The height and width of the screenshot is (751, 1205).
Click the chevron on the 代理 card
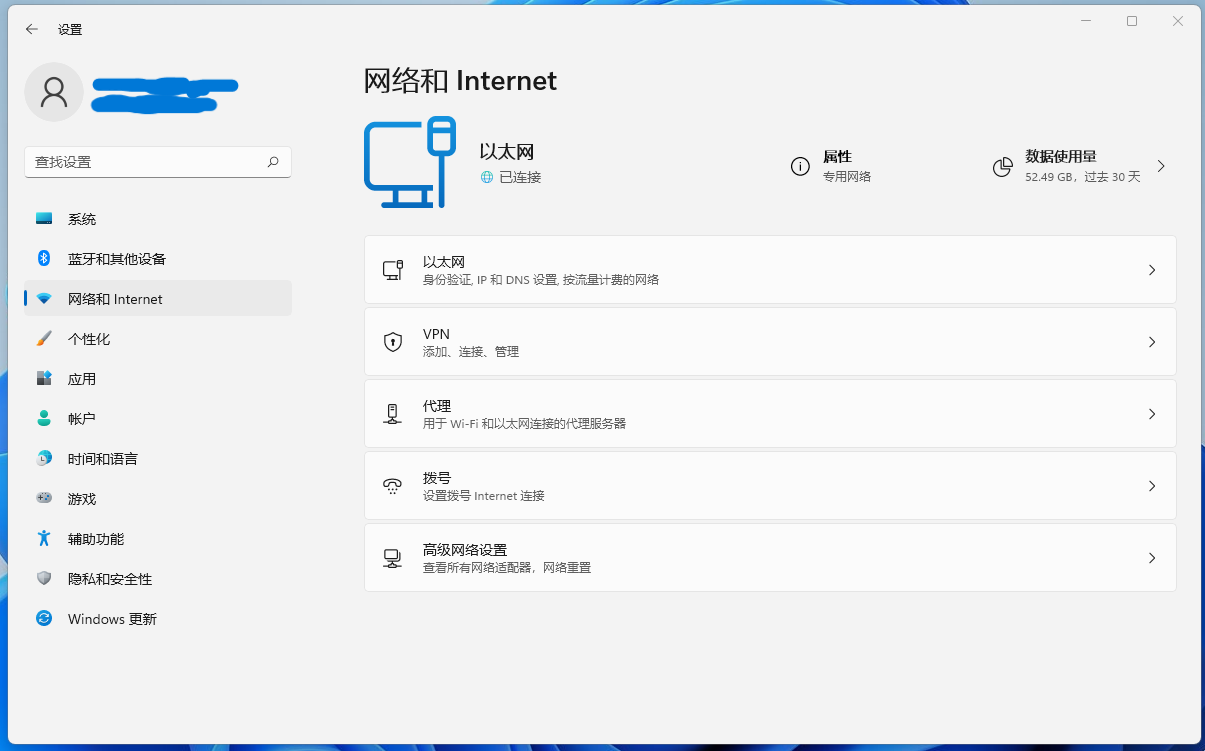(x=1152, y=414)
